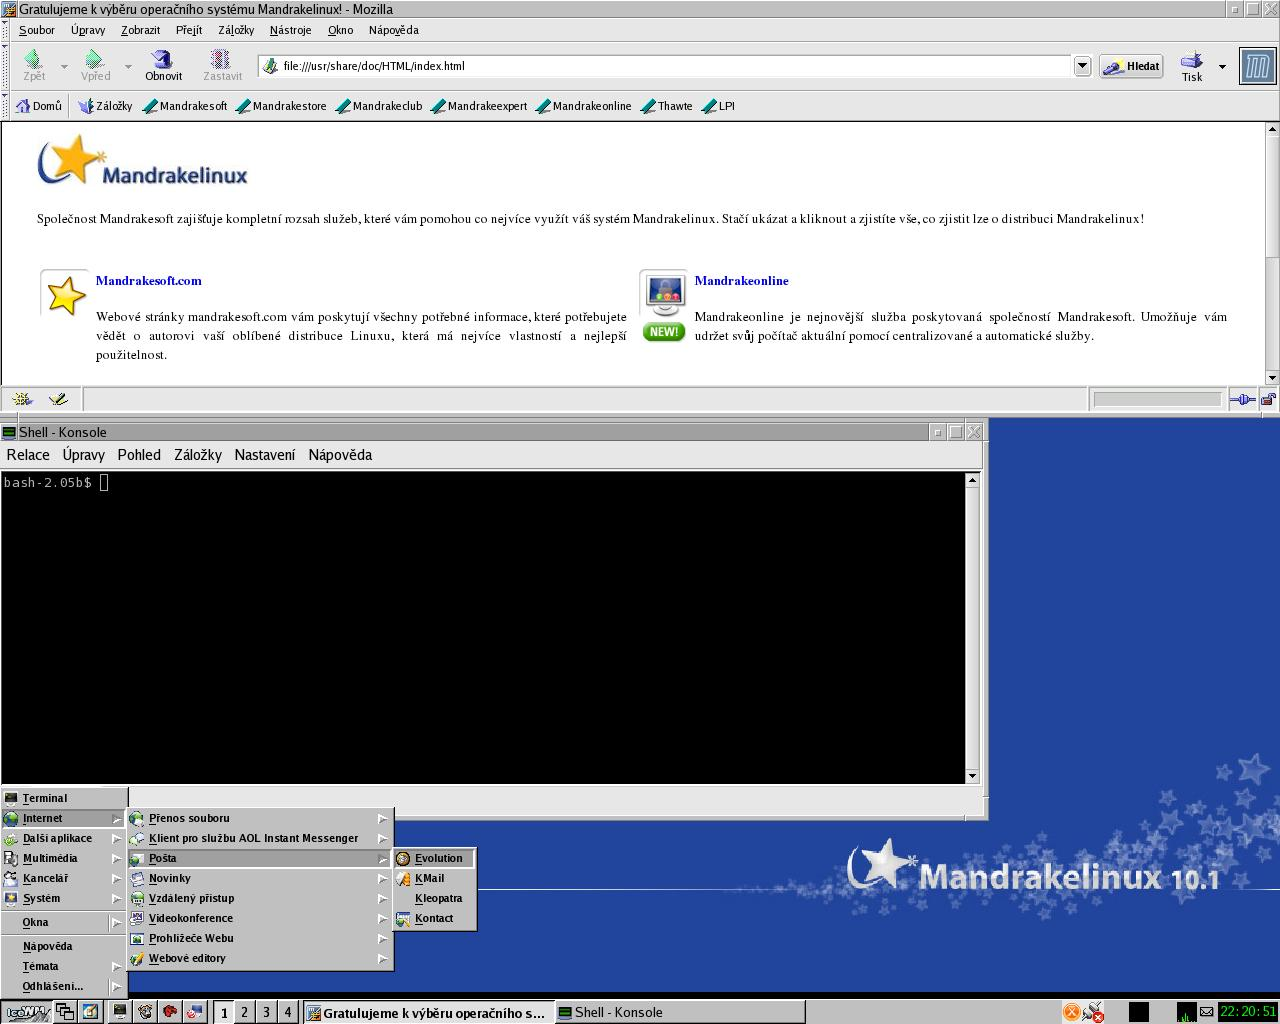The height and width of the screenshot is (1024, 1280).
Task: Open the Mandrakeexpert bookmark
Action: tap(479, 106)
